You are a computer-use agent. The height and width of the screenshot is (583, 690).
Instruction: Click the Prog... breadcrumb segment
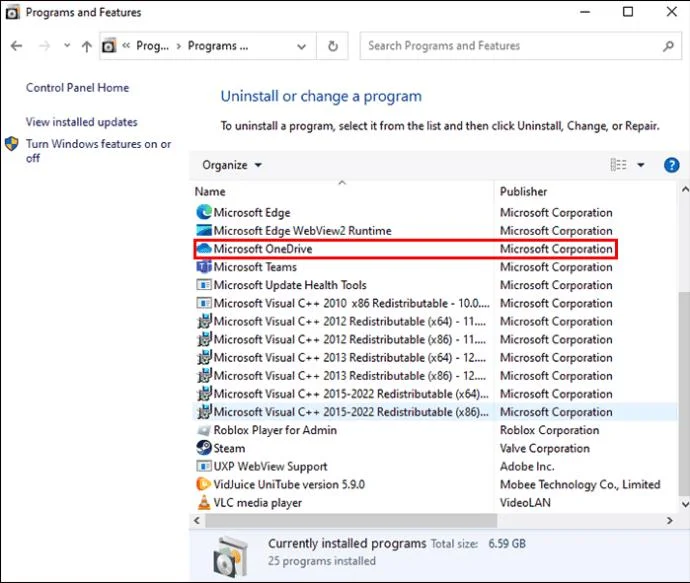tap(152, 46)
